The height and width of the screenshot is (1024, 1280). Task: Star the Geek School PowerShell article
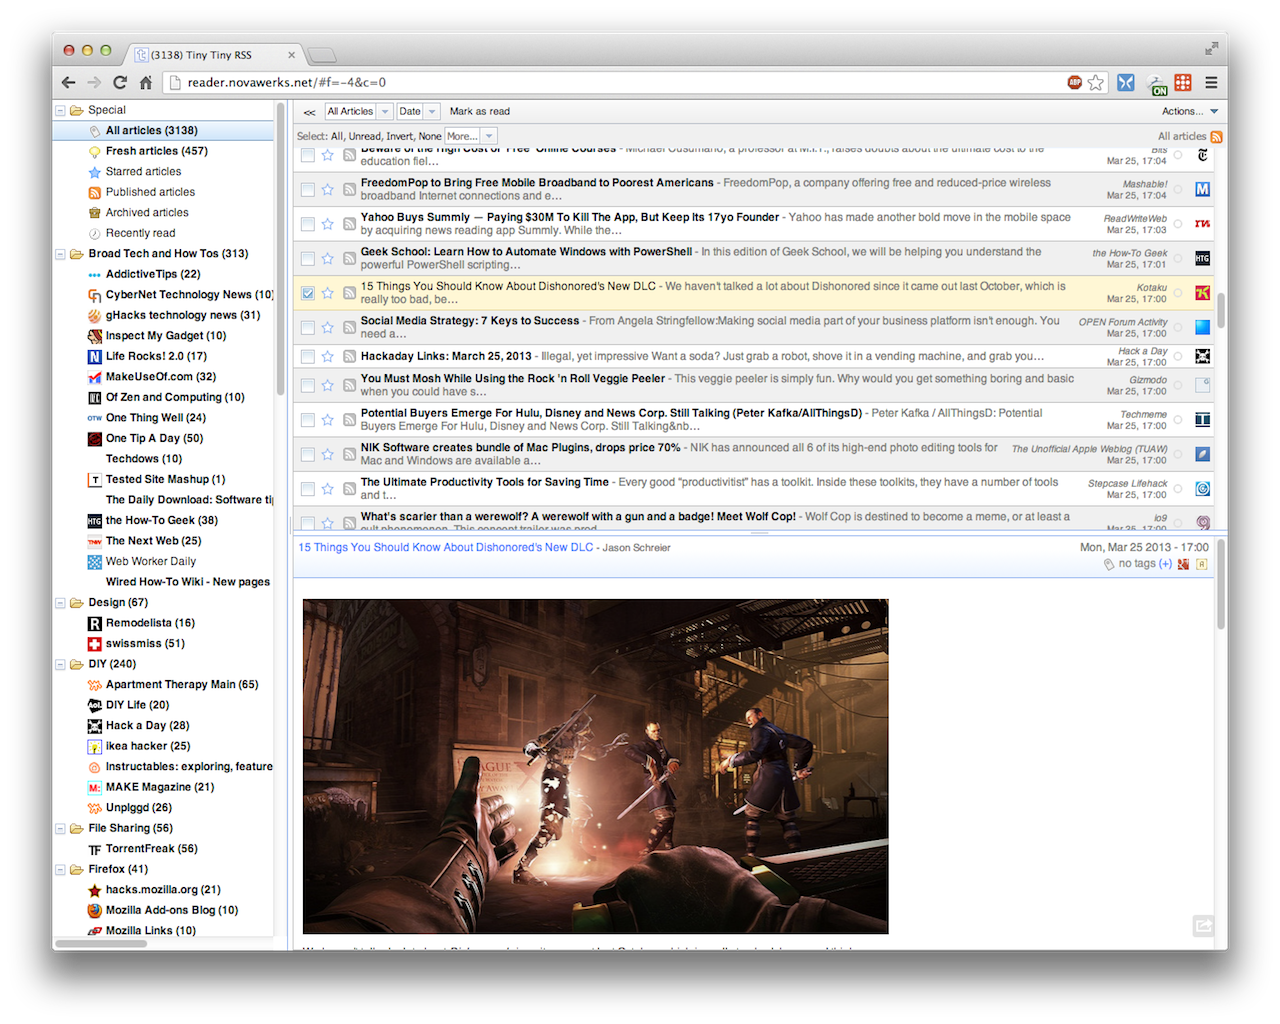click(x=327, y=258)
